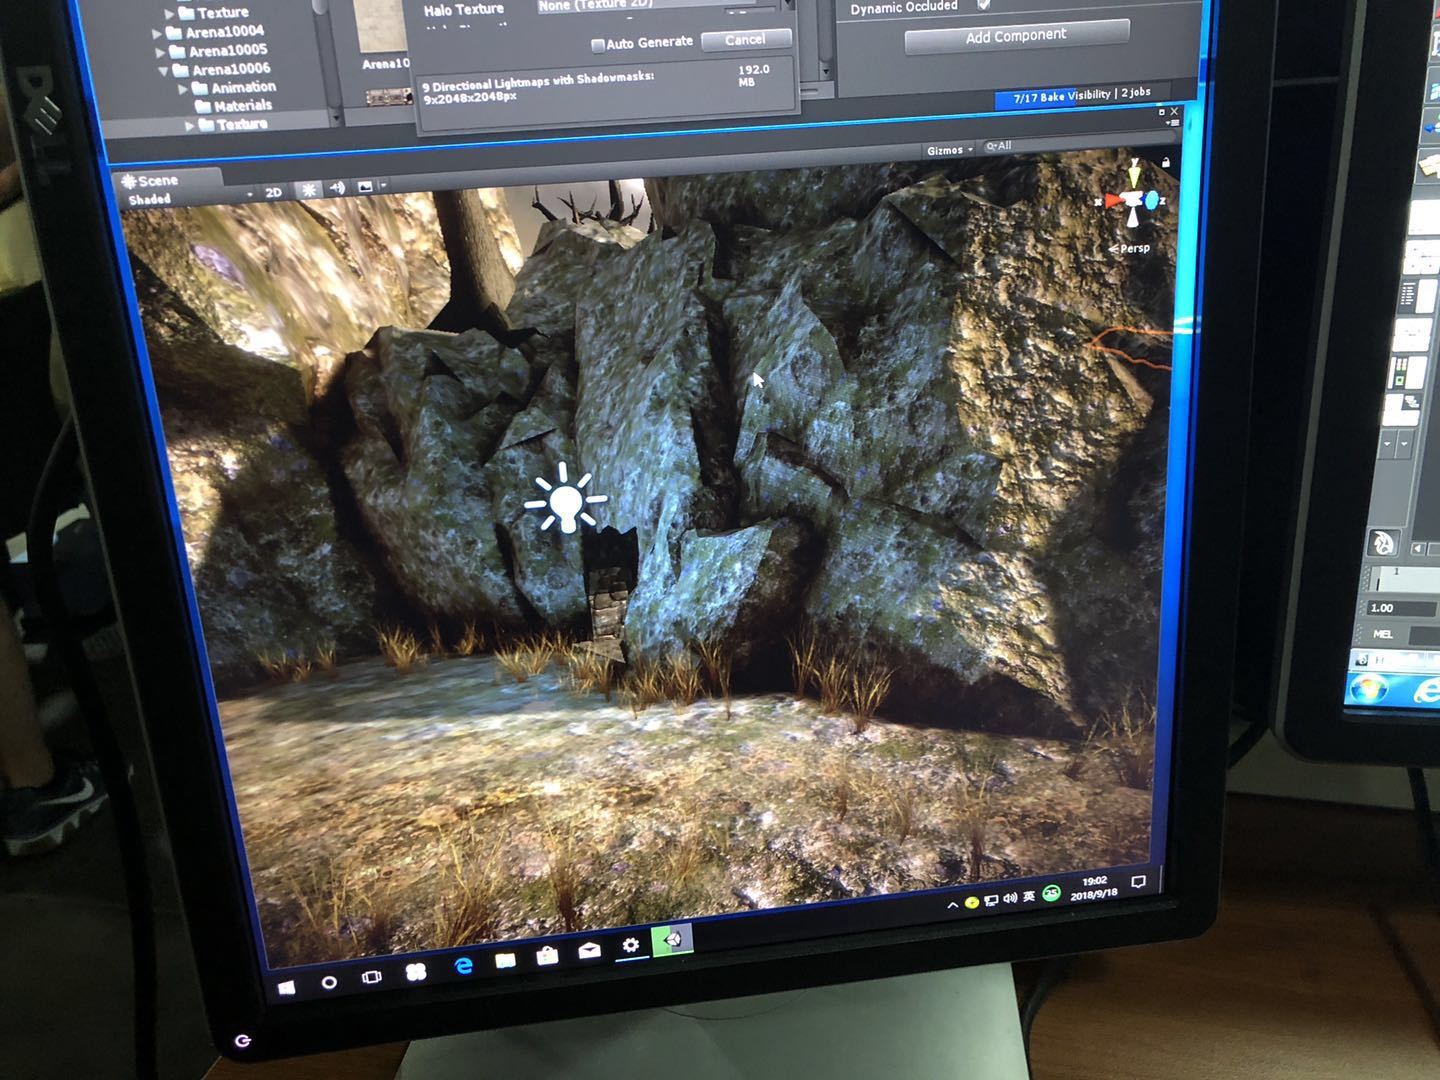Image resolution: width=1440 pixels, height=1080 pixels.
Task: Open the Windows Start menu
Action: pos(287,988)
